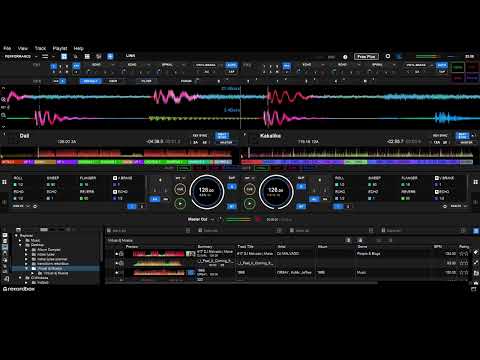Open deck 1 pad mode grid icon
Viewport: 480px width, 360px height.
[x=4, y=182]
